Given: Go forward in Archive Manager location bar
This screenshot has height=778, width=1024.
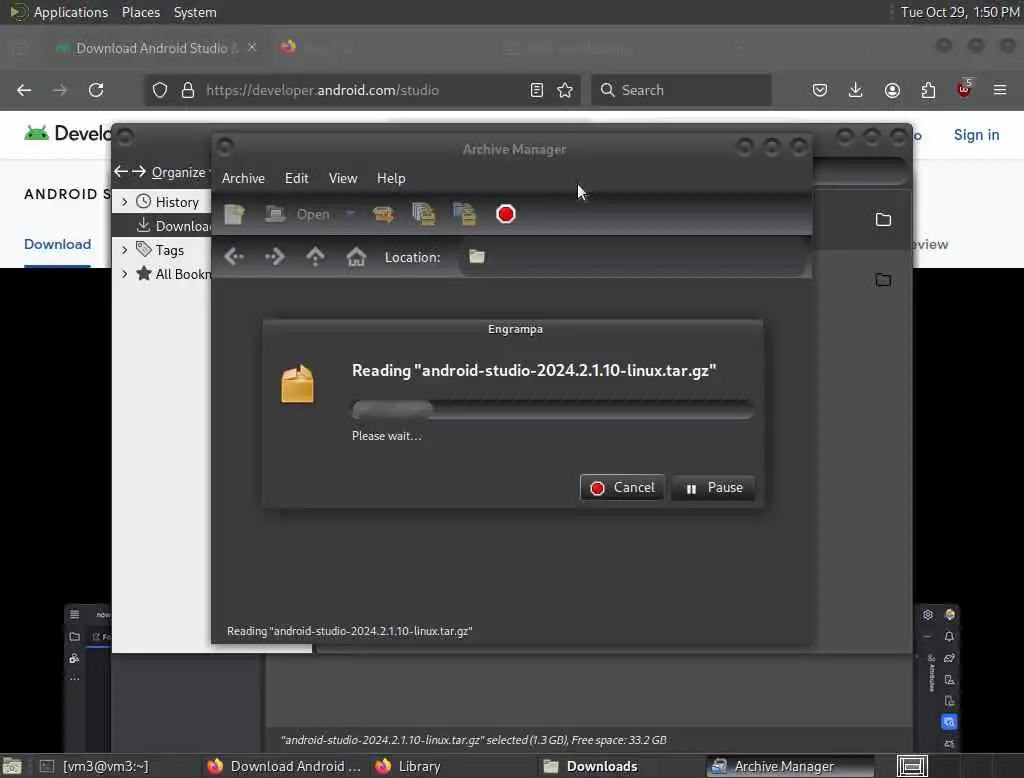Looking at the screenshot, I should pos(275,257).
